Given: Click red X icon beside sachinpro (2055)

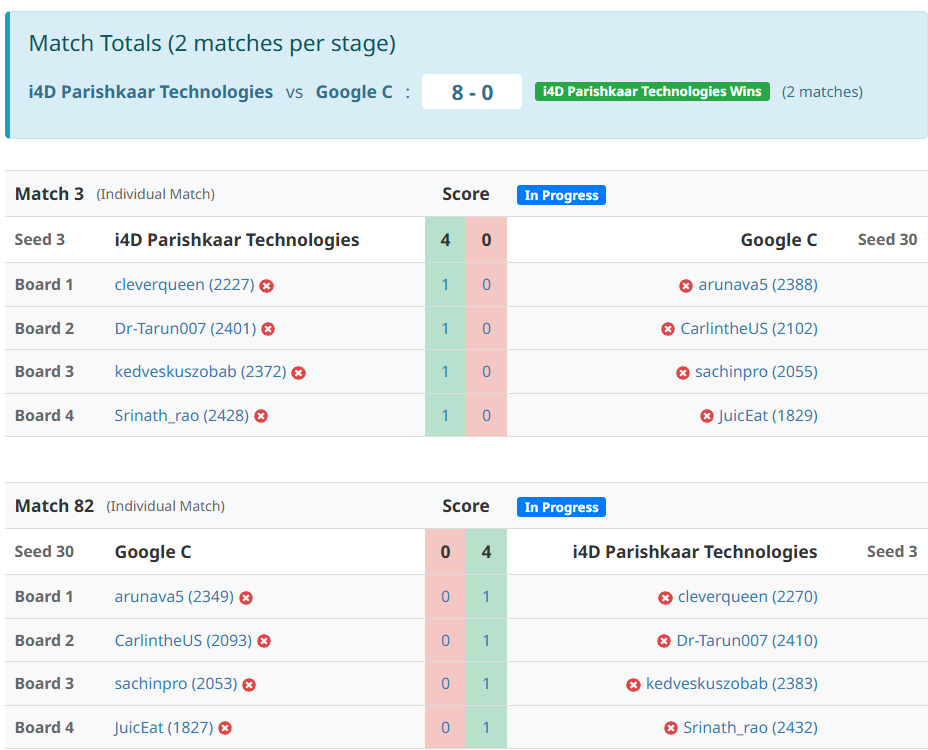Looking at the screenshot, I should pyautogui.click(x=683, y=373).
